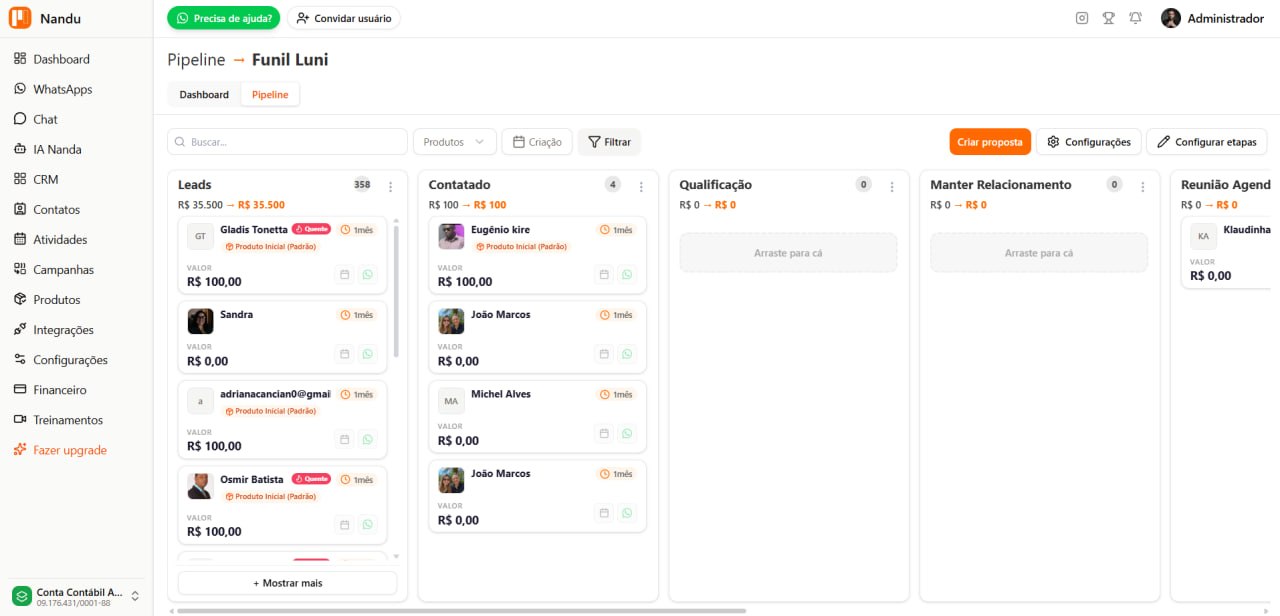Screen dimensions: 1280x616
Task: Open WhatsApp on Gladis Tonetta card
Action: click(x=367, y=275)
